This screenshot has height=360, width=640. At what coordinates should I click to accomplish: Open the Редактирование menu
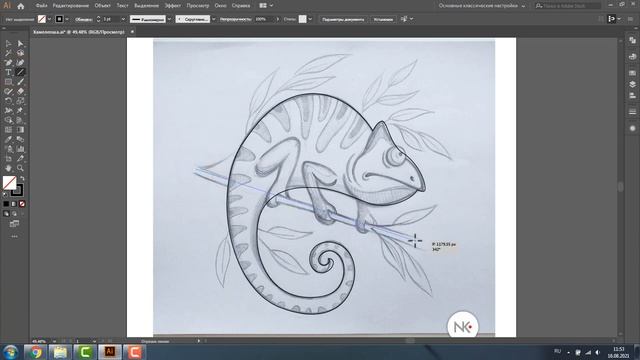point(71,6)
